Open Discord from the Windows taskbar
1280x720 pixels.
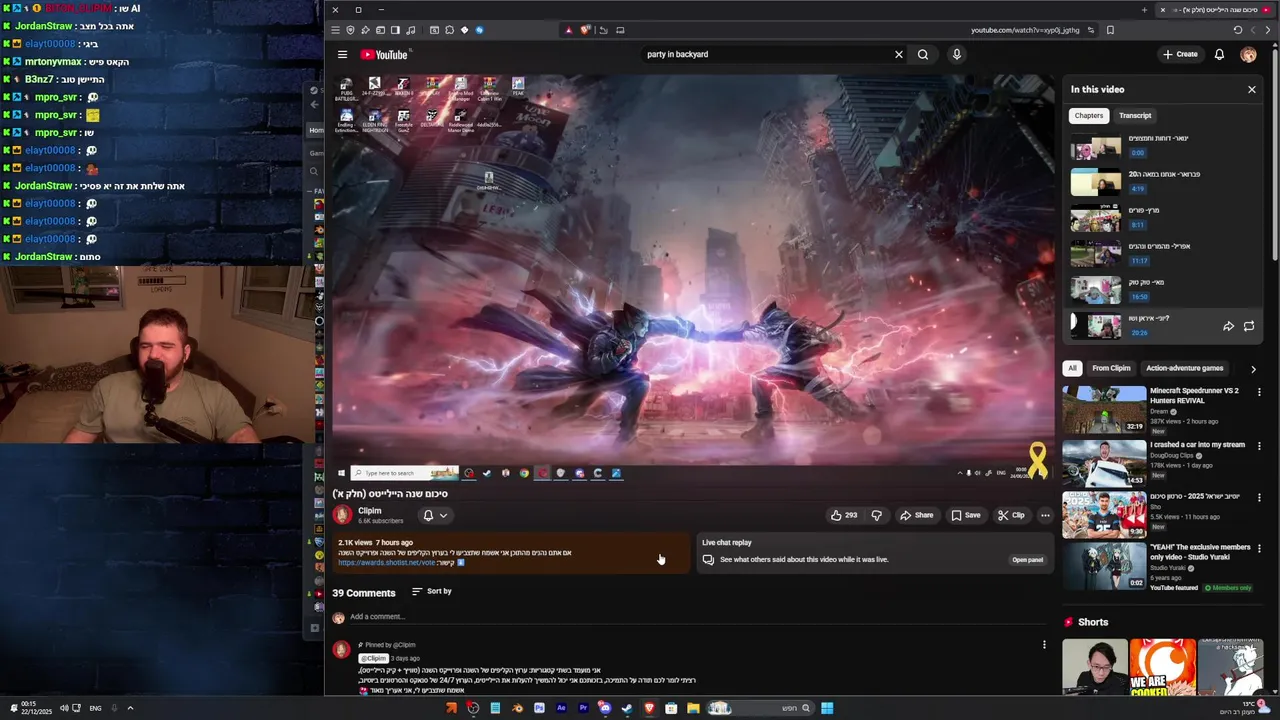click(x=605, y=708)
